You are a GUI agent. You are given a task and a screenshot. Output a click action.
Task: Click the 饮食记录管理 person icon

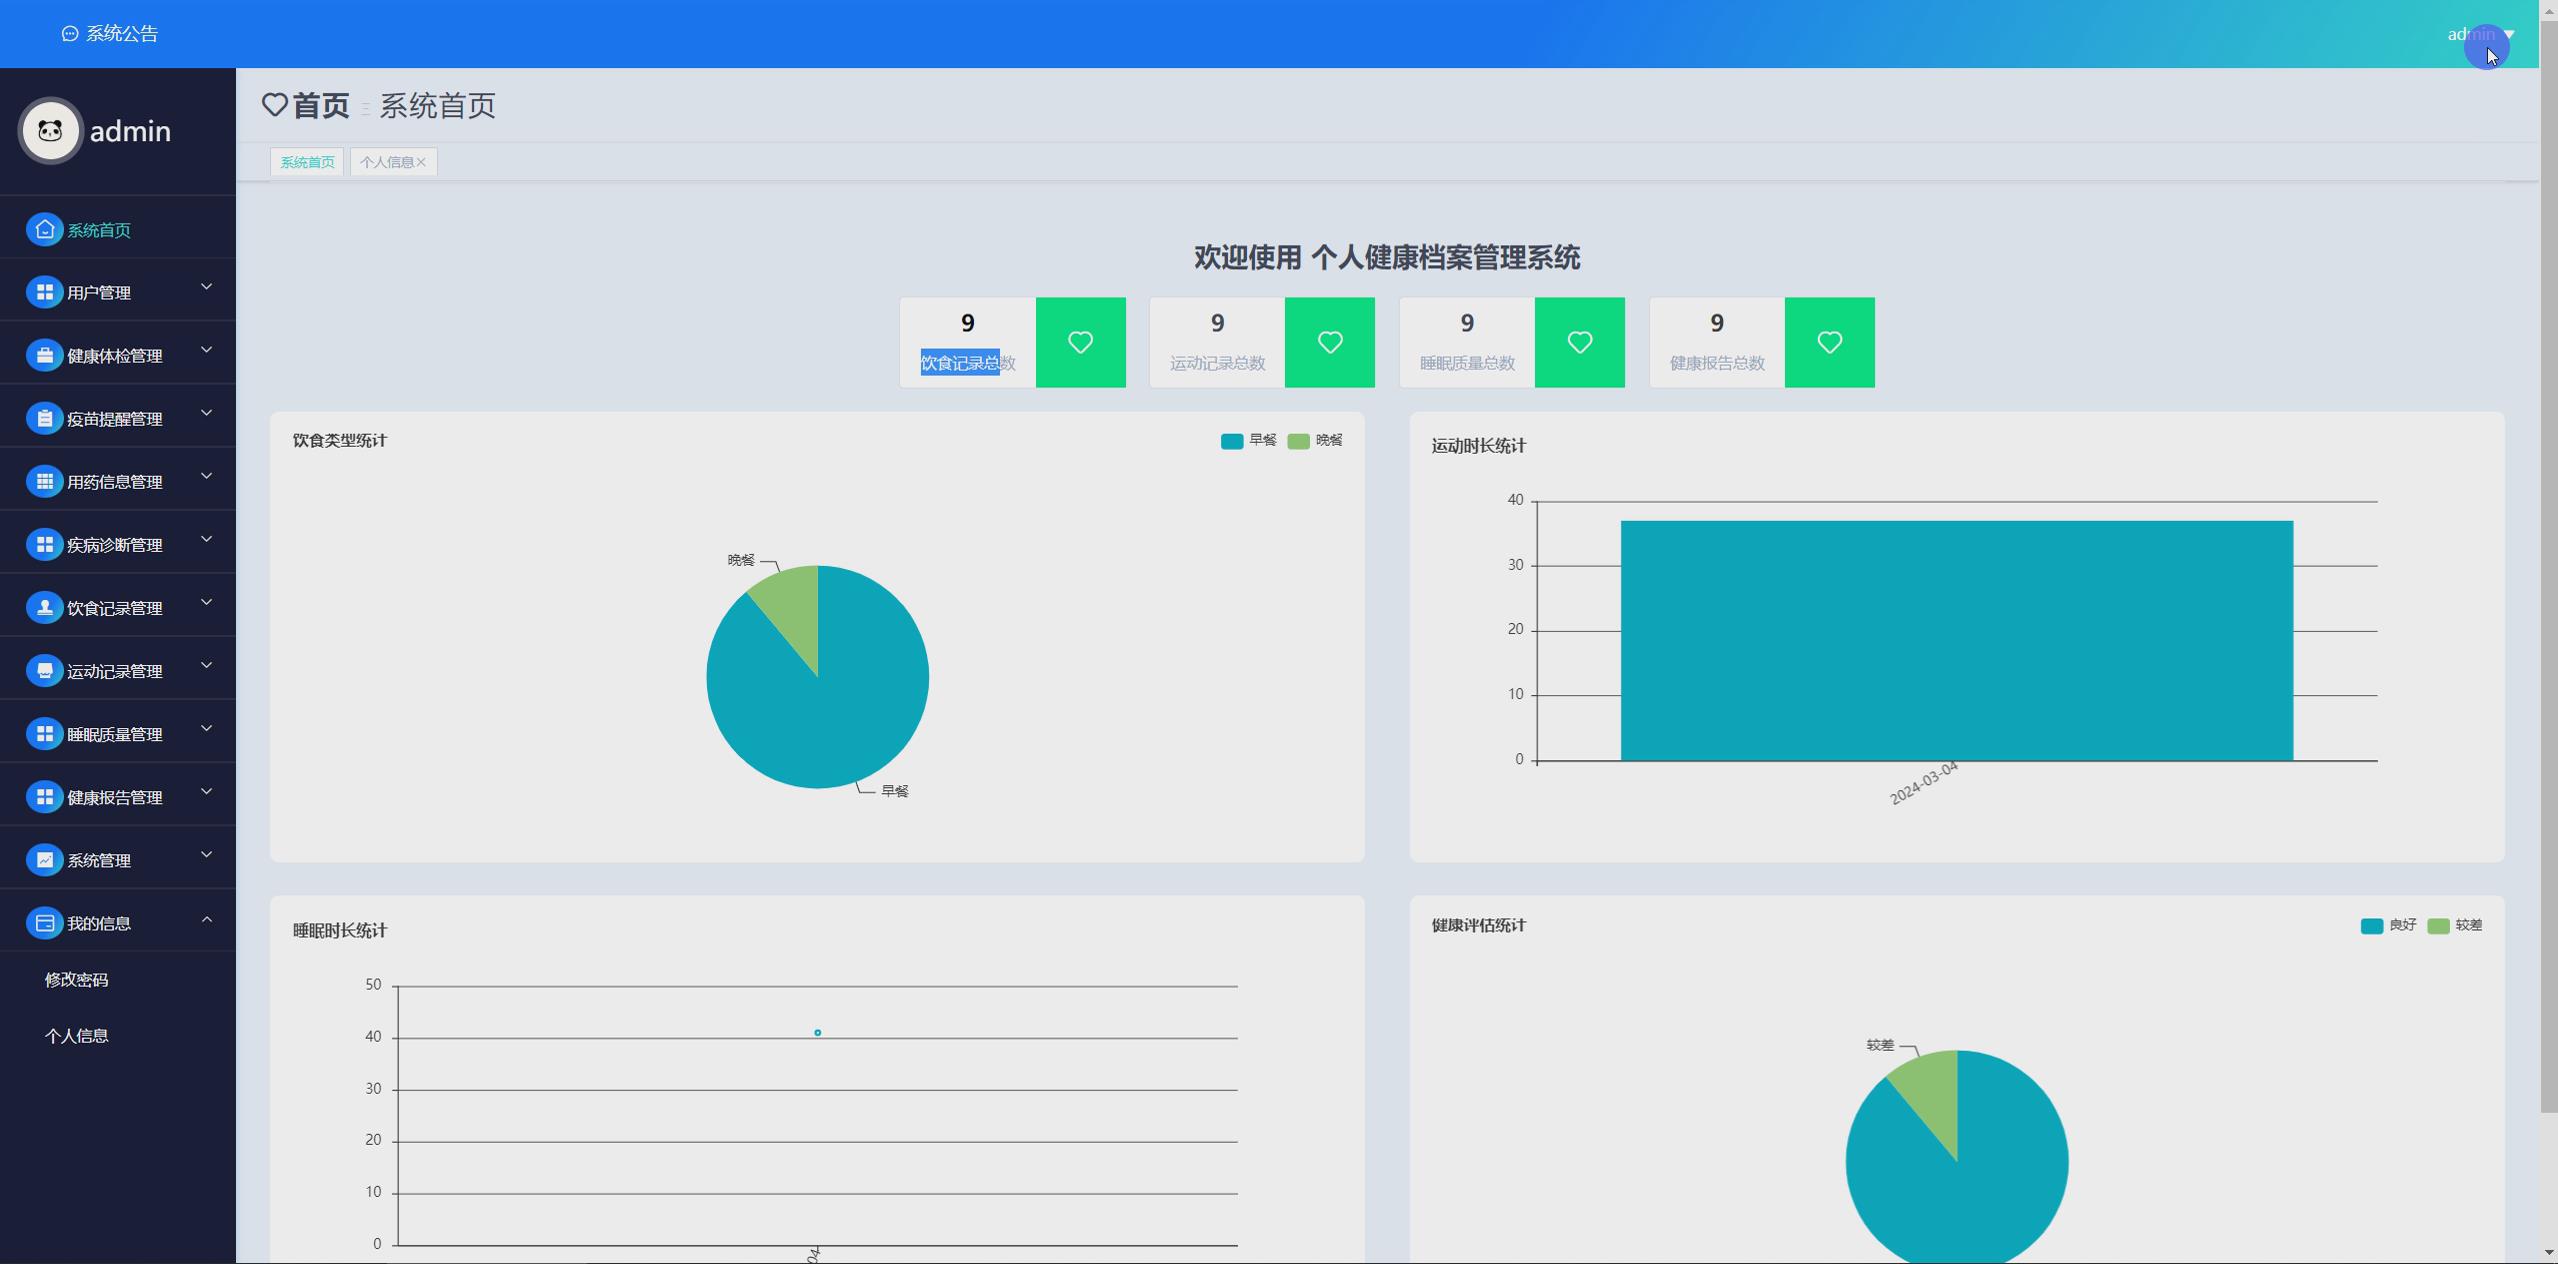click(44, 608)
